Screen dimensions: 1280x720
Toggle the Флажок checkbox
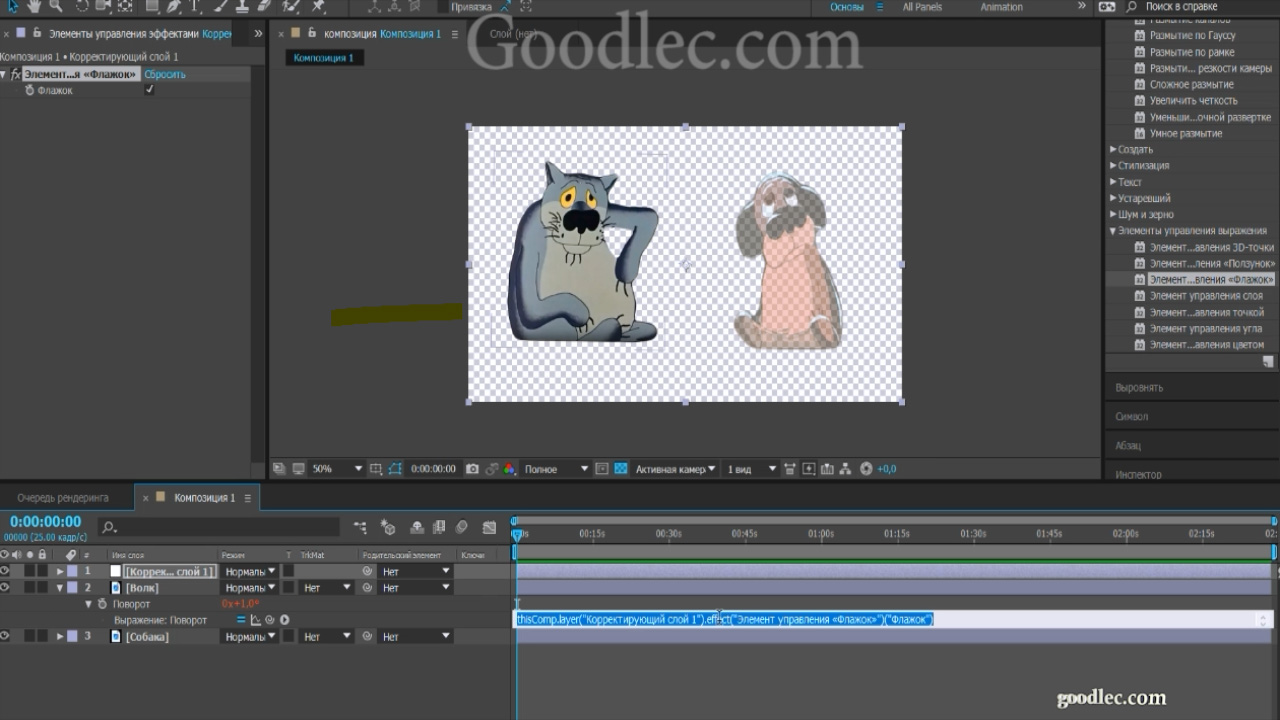149,90
